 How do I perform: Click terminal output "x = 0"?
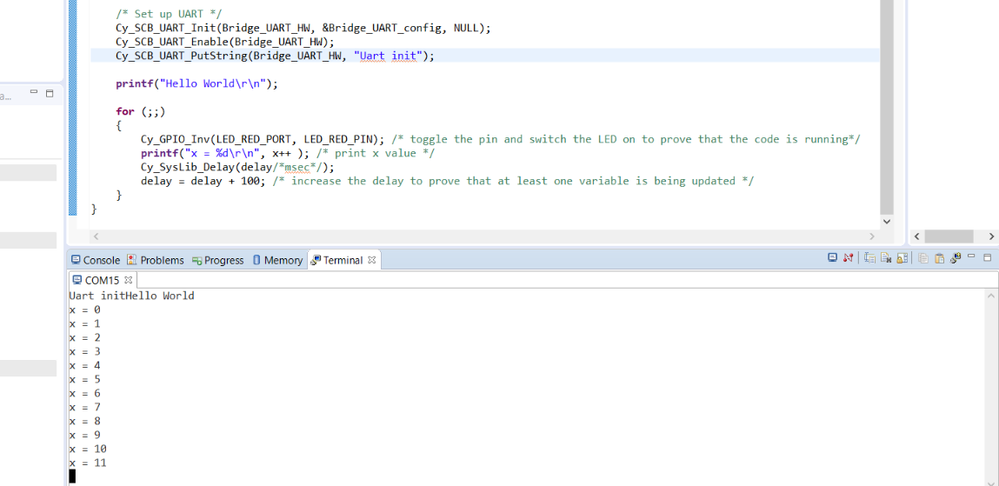[85, 310]
